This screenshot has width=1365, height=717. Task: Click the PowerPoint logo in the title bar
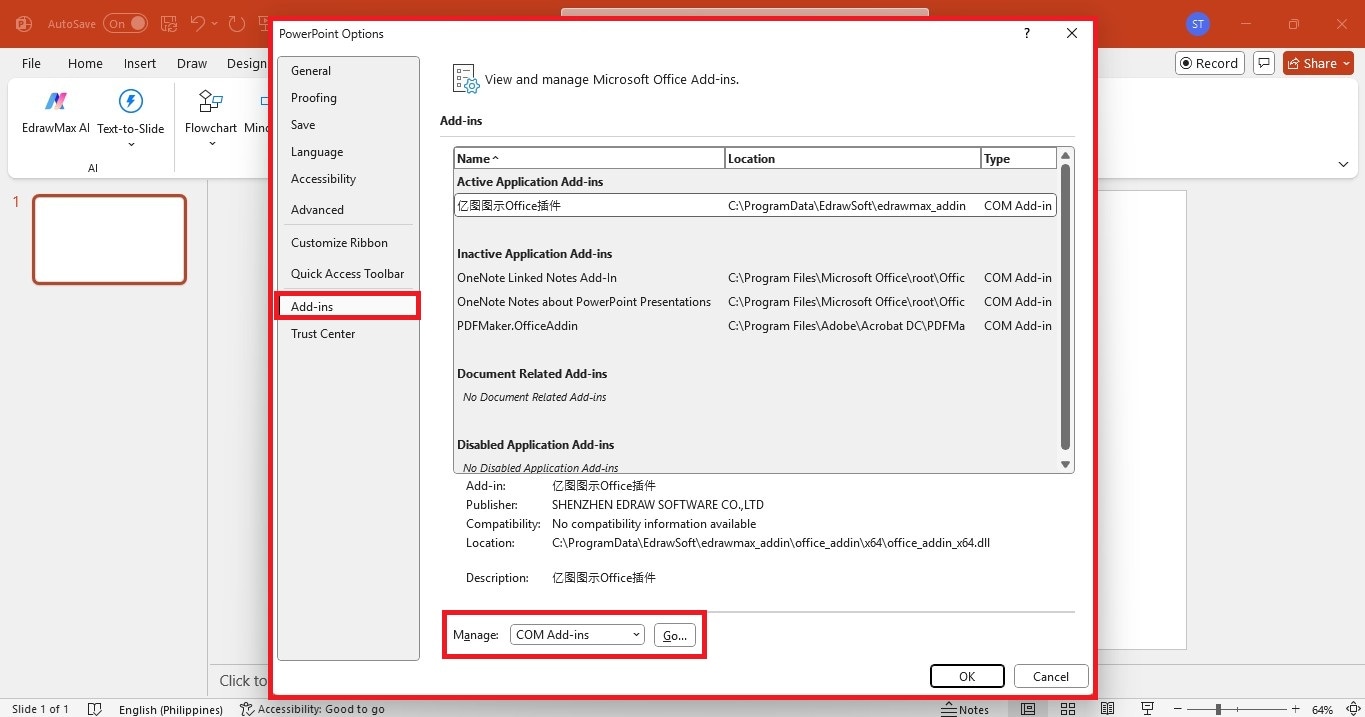(x=24, y=23)
